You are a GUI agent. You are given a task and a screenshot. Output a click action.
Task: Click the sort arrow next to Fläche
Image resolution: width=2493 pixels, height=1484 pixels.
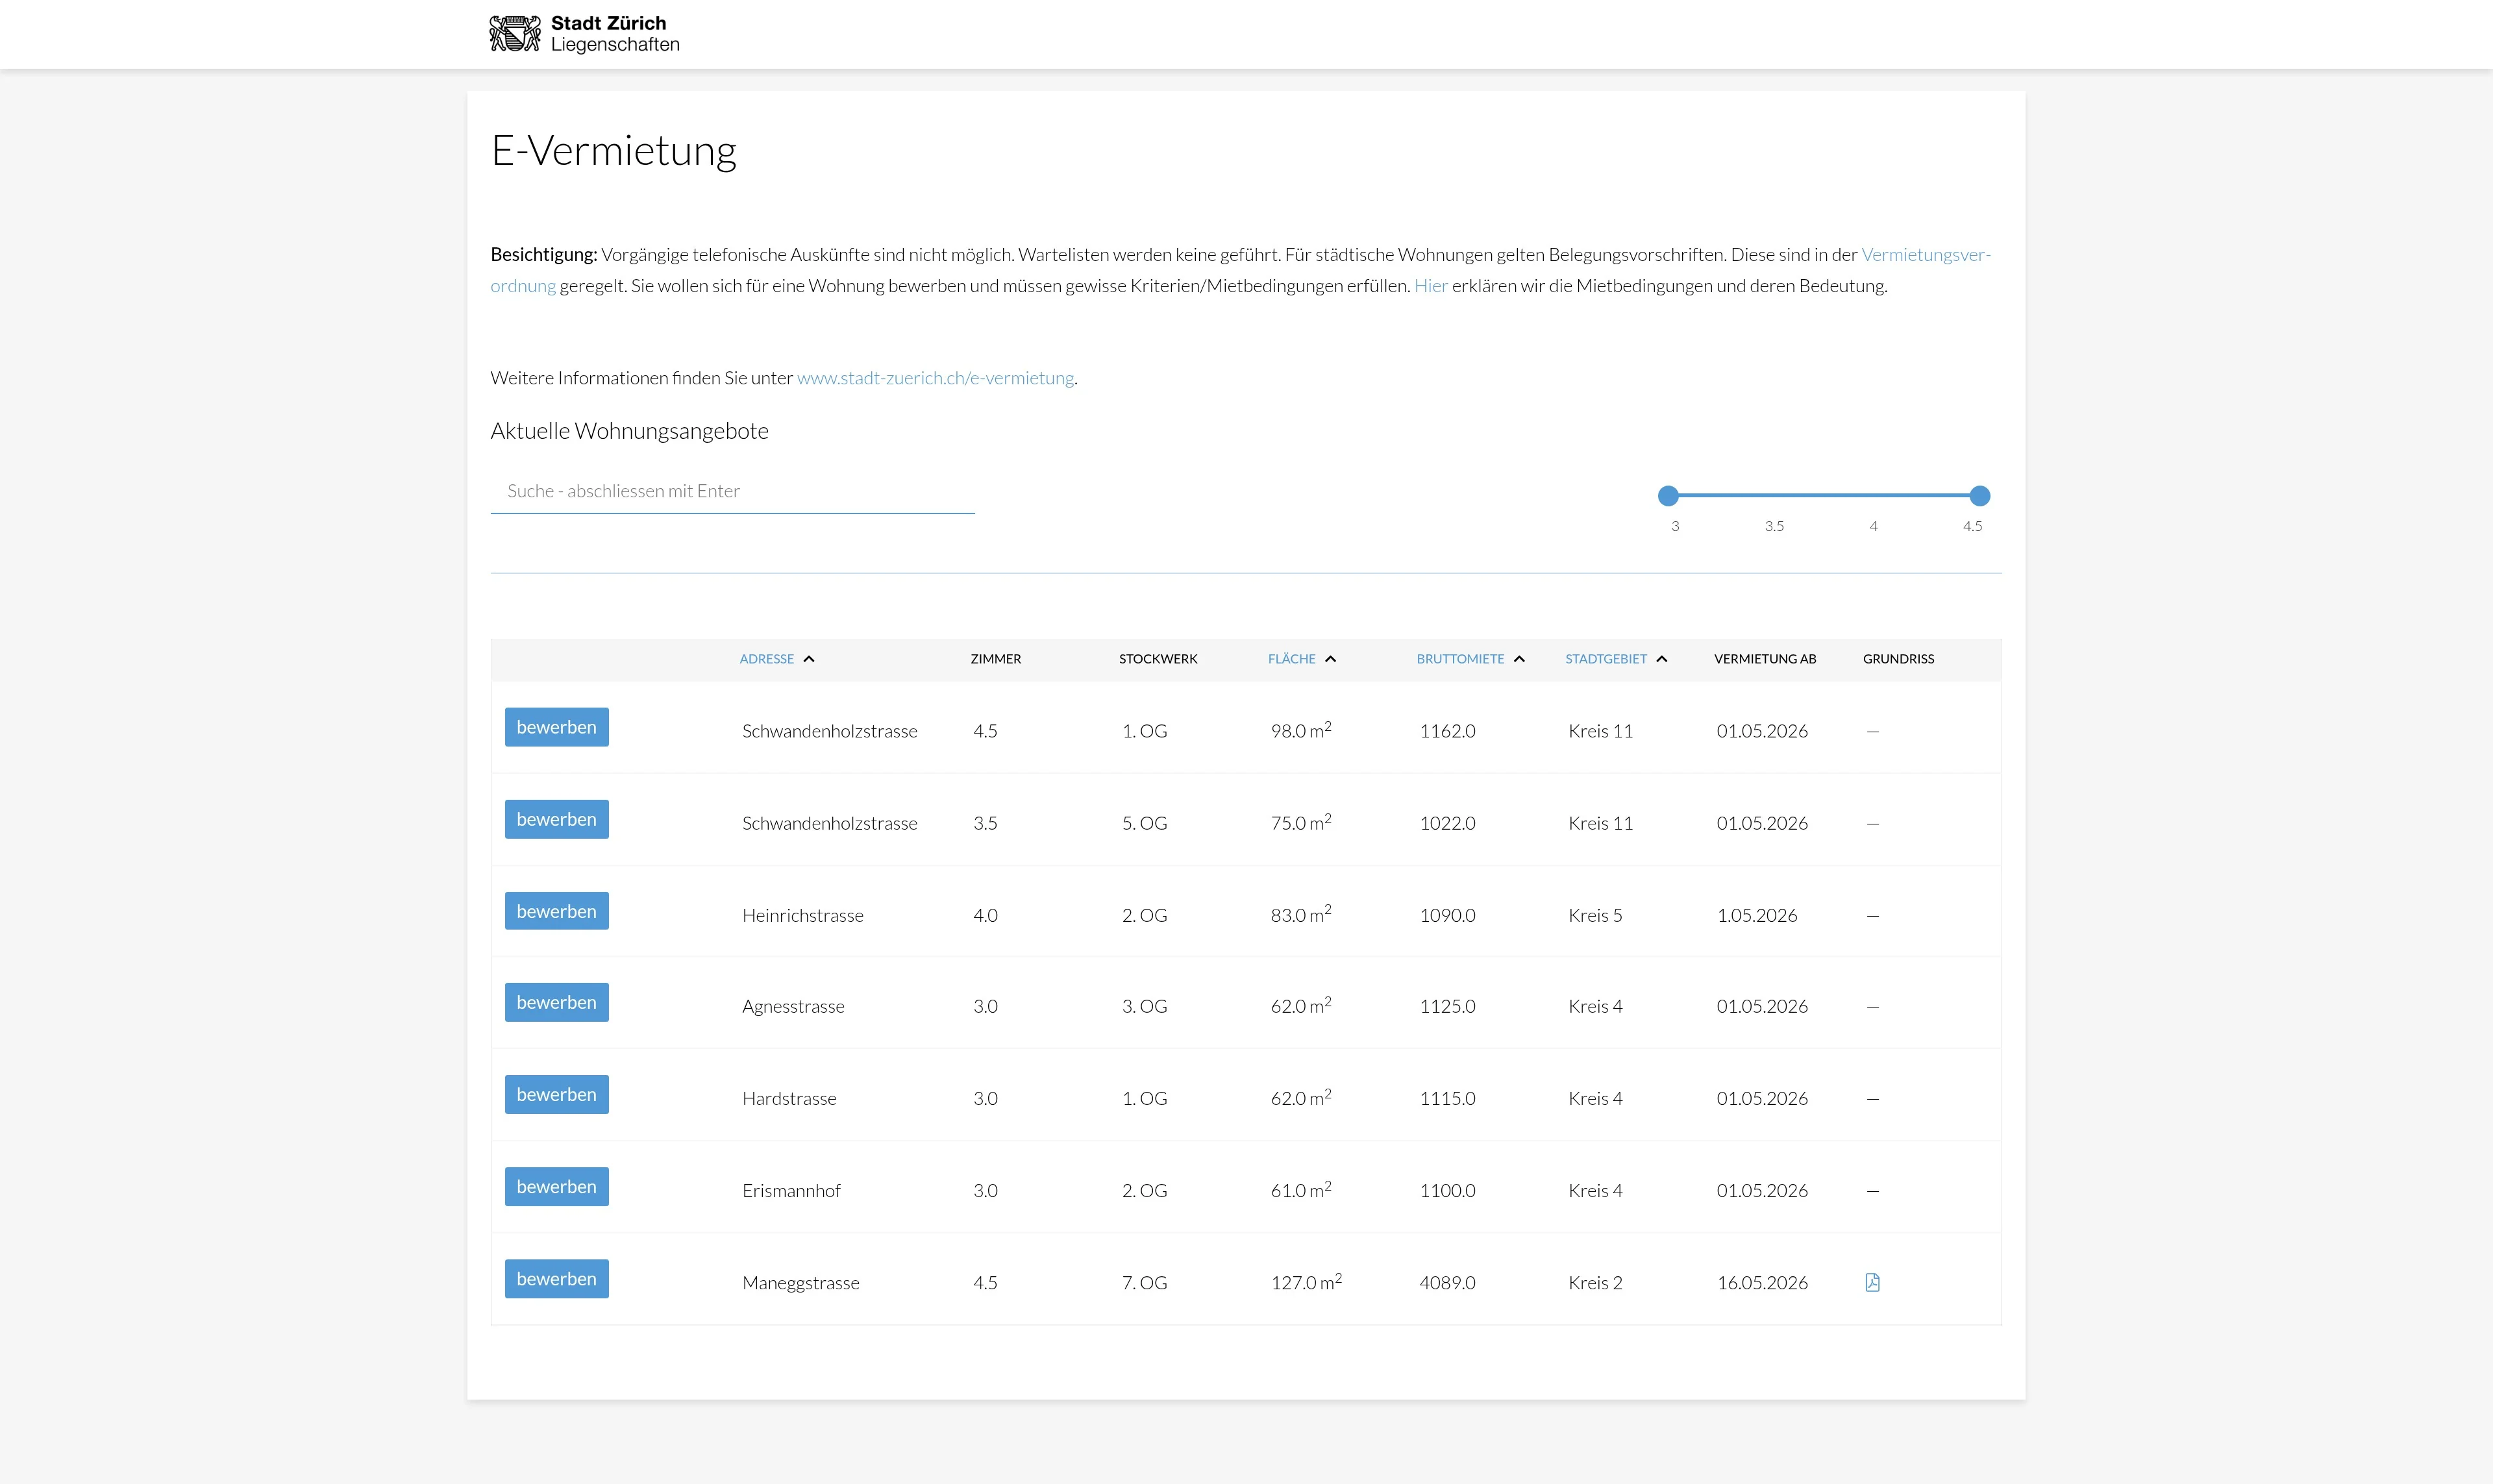tap(1330, 659)
